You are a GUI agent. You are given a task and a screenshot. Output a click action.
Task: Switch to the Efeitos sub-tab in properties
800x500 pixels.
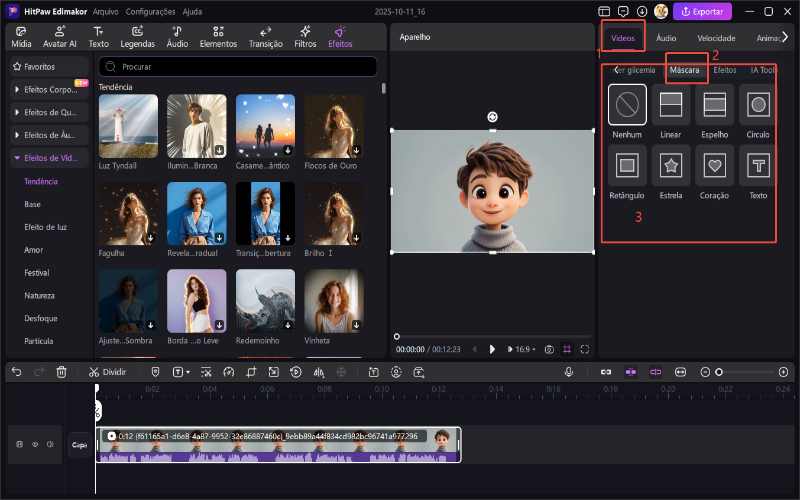[x=724, y=70]
